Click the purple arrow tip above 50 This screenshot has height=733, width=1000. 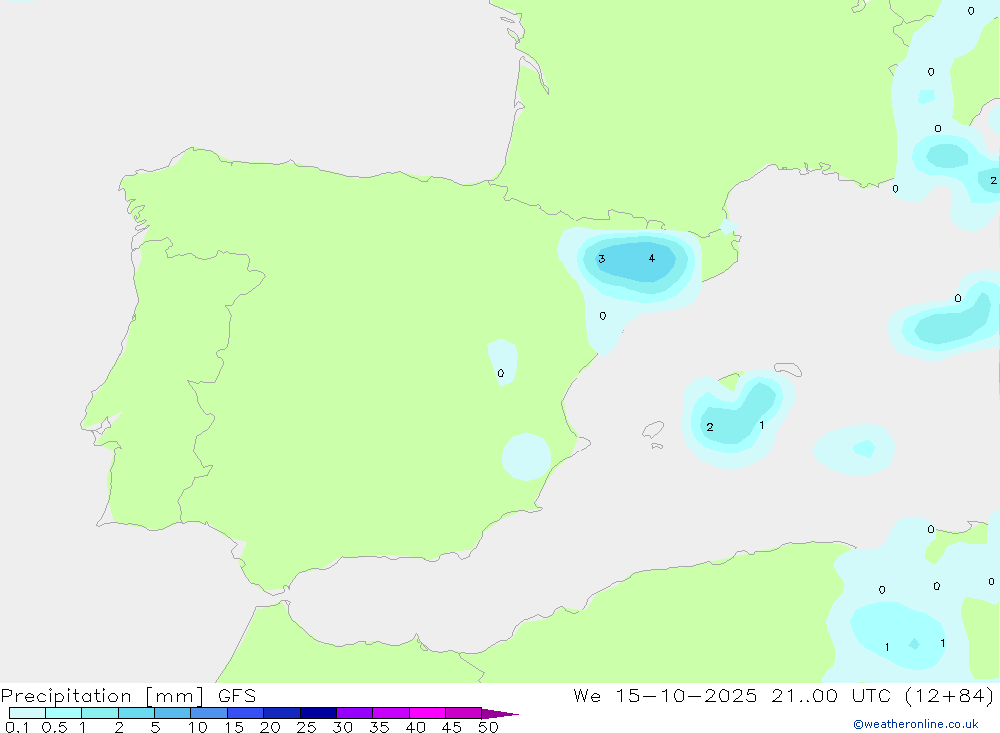click(x=500, y=714)
